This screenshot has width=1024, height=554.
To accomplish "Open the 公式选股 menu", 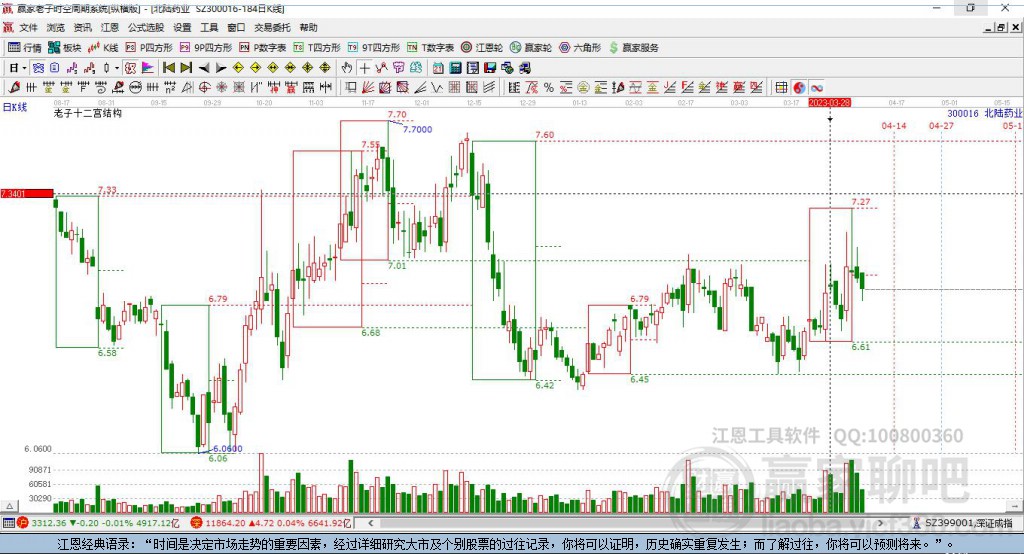I will click(x=145, y=28).
